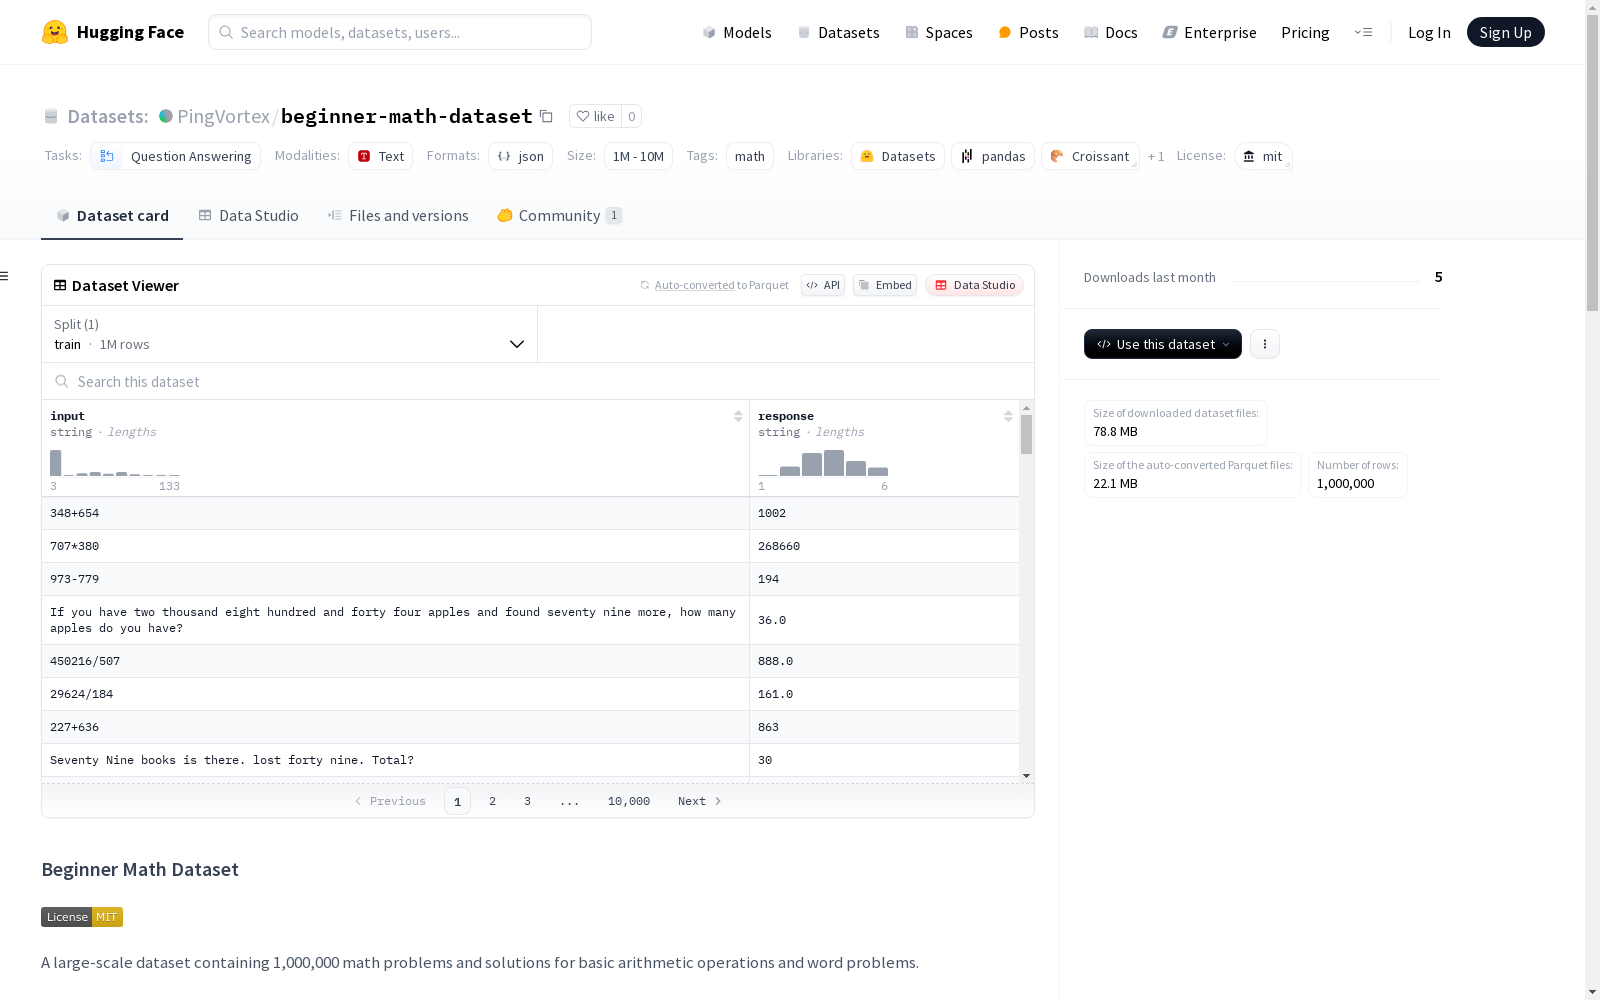
Task: Click the dataset table vertical scrollbar
Action: coord(1026,435)
